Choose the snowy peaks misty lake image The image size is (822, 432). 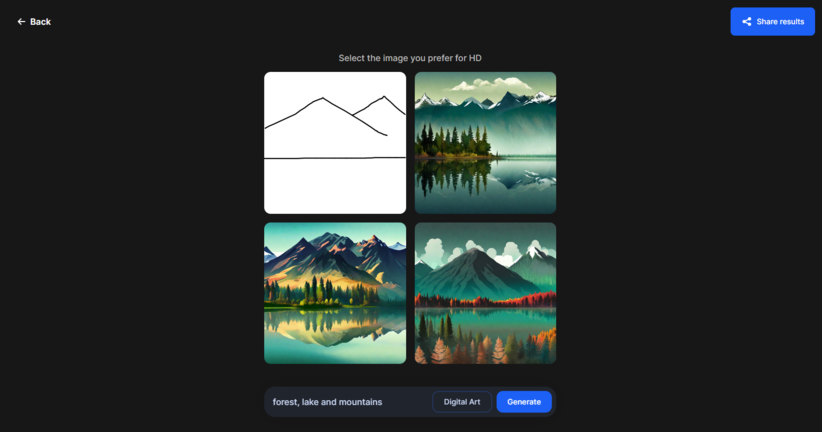[485, 143]
